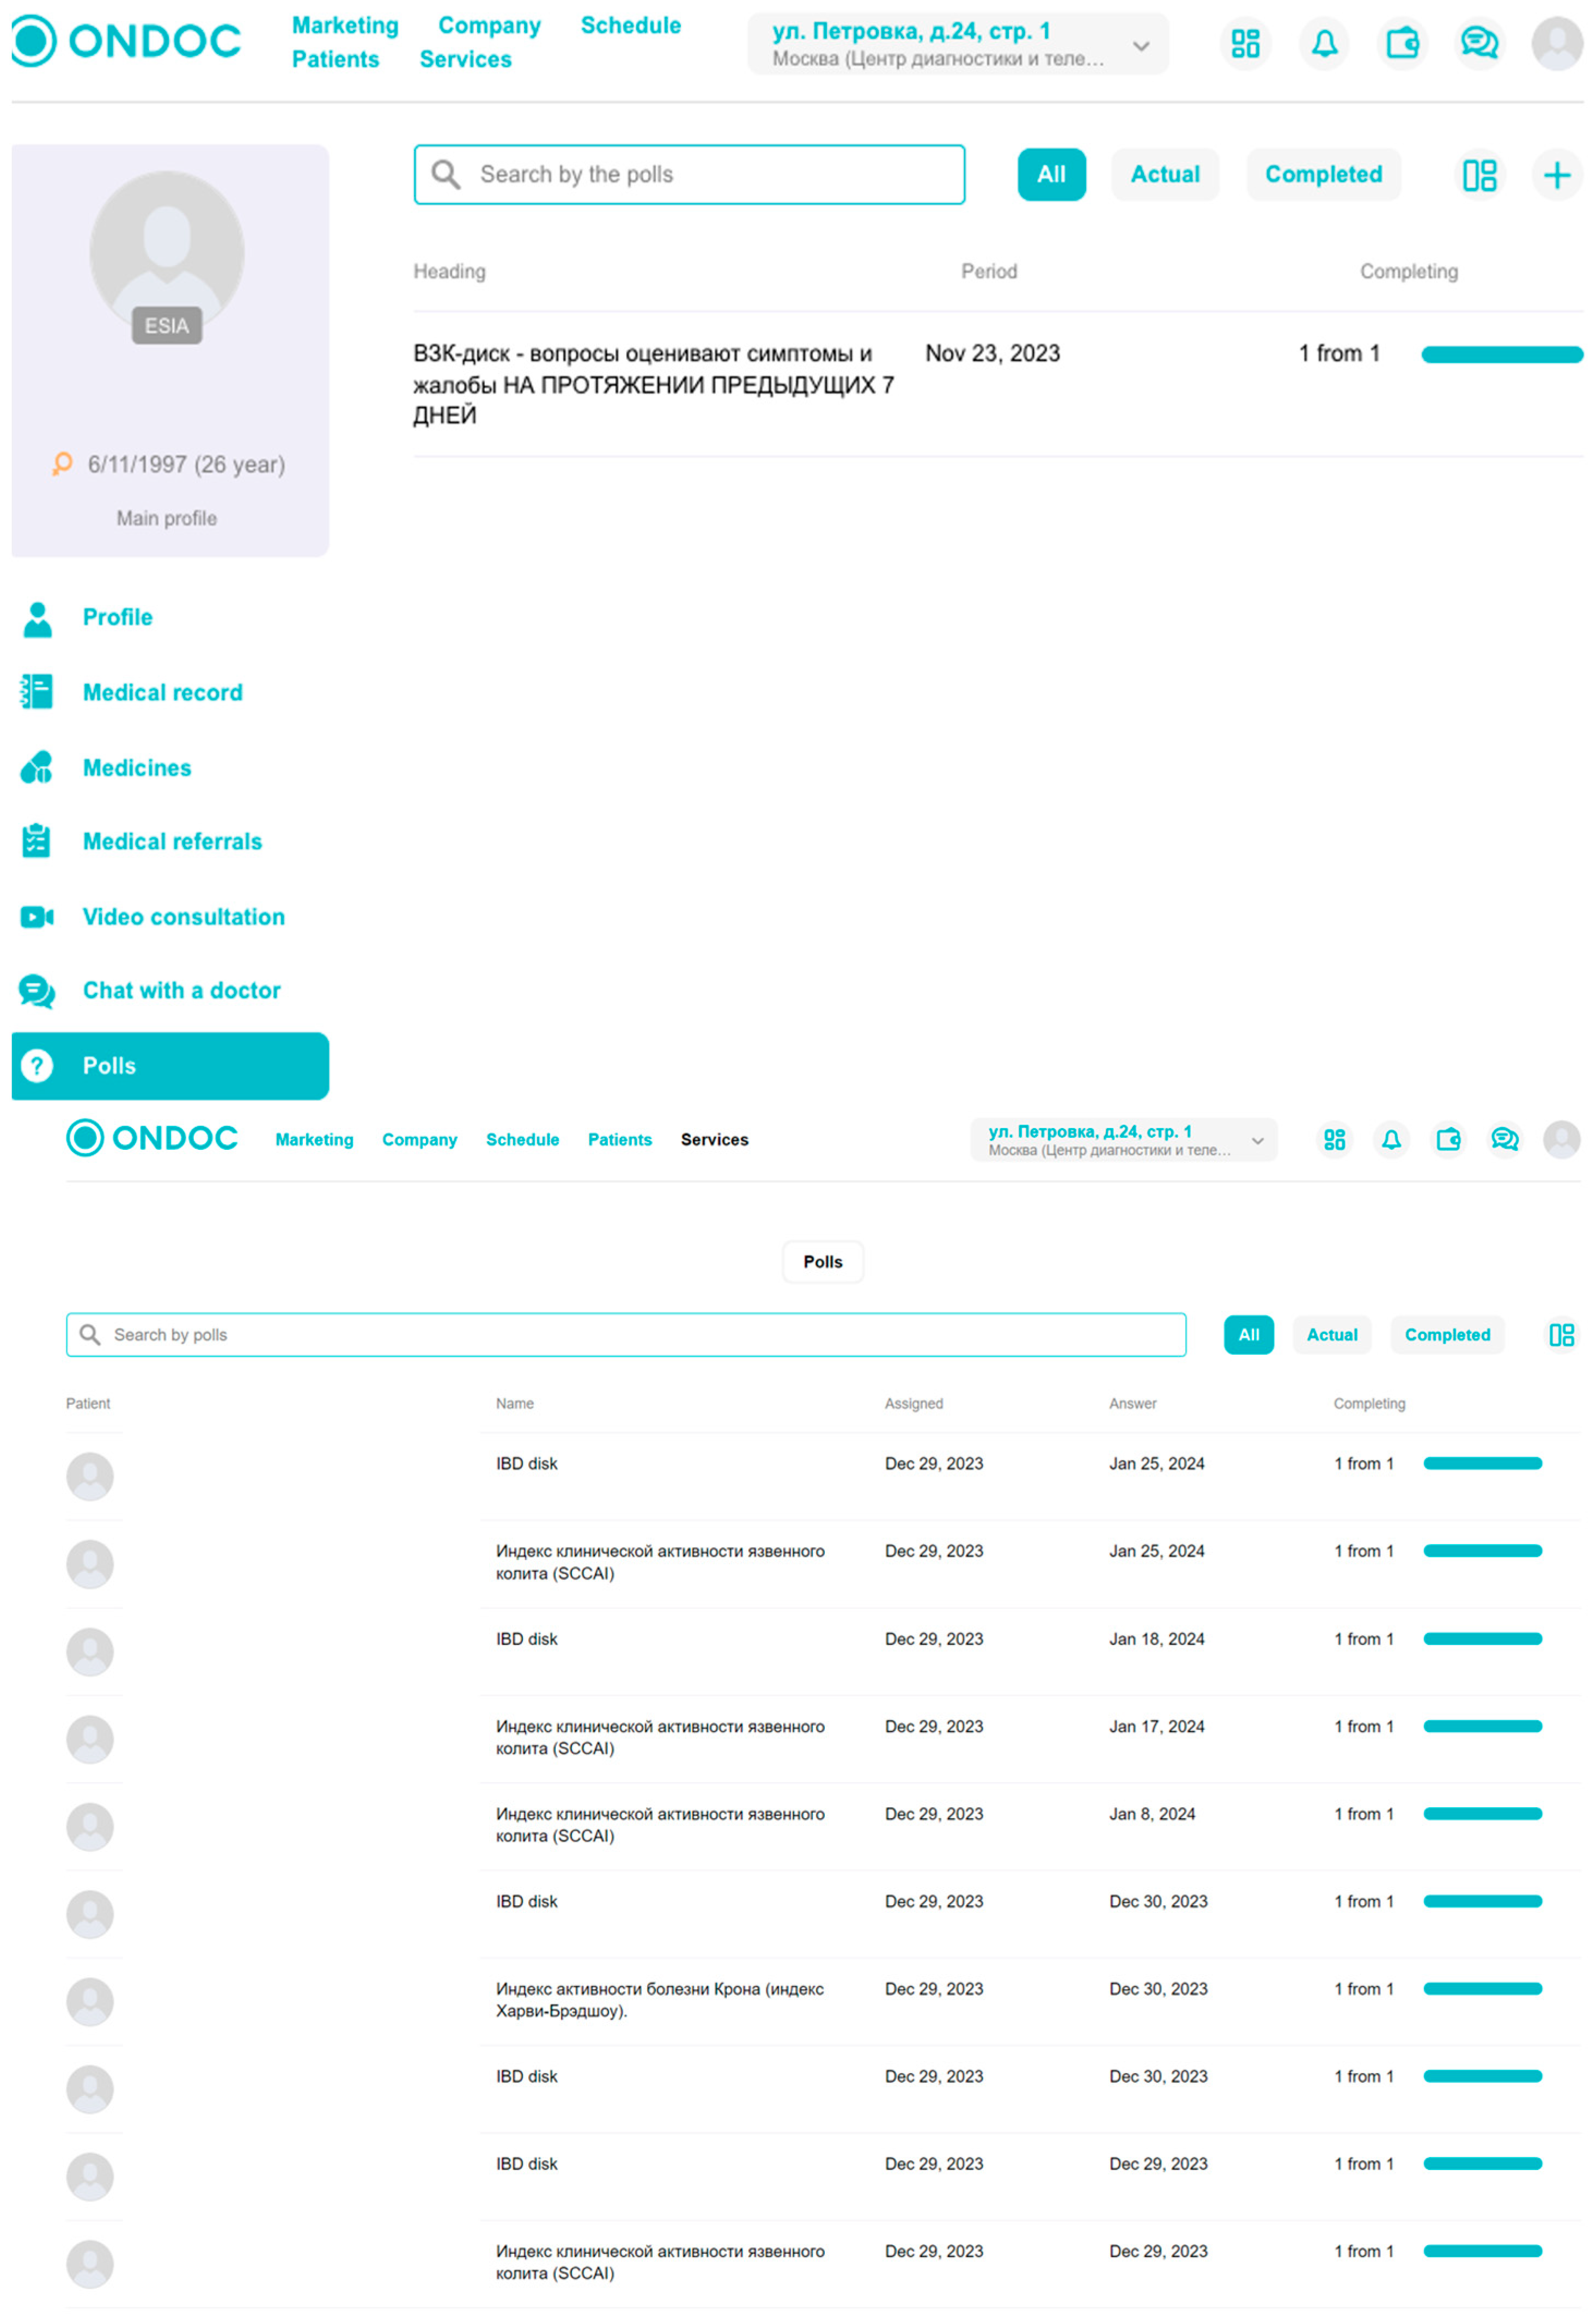The width and height of the screenshot is (1596, 2322).
Task: Click the plus icon to add poll
Action: [x=1556, y=176]
